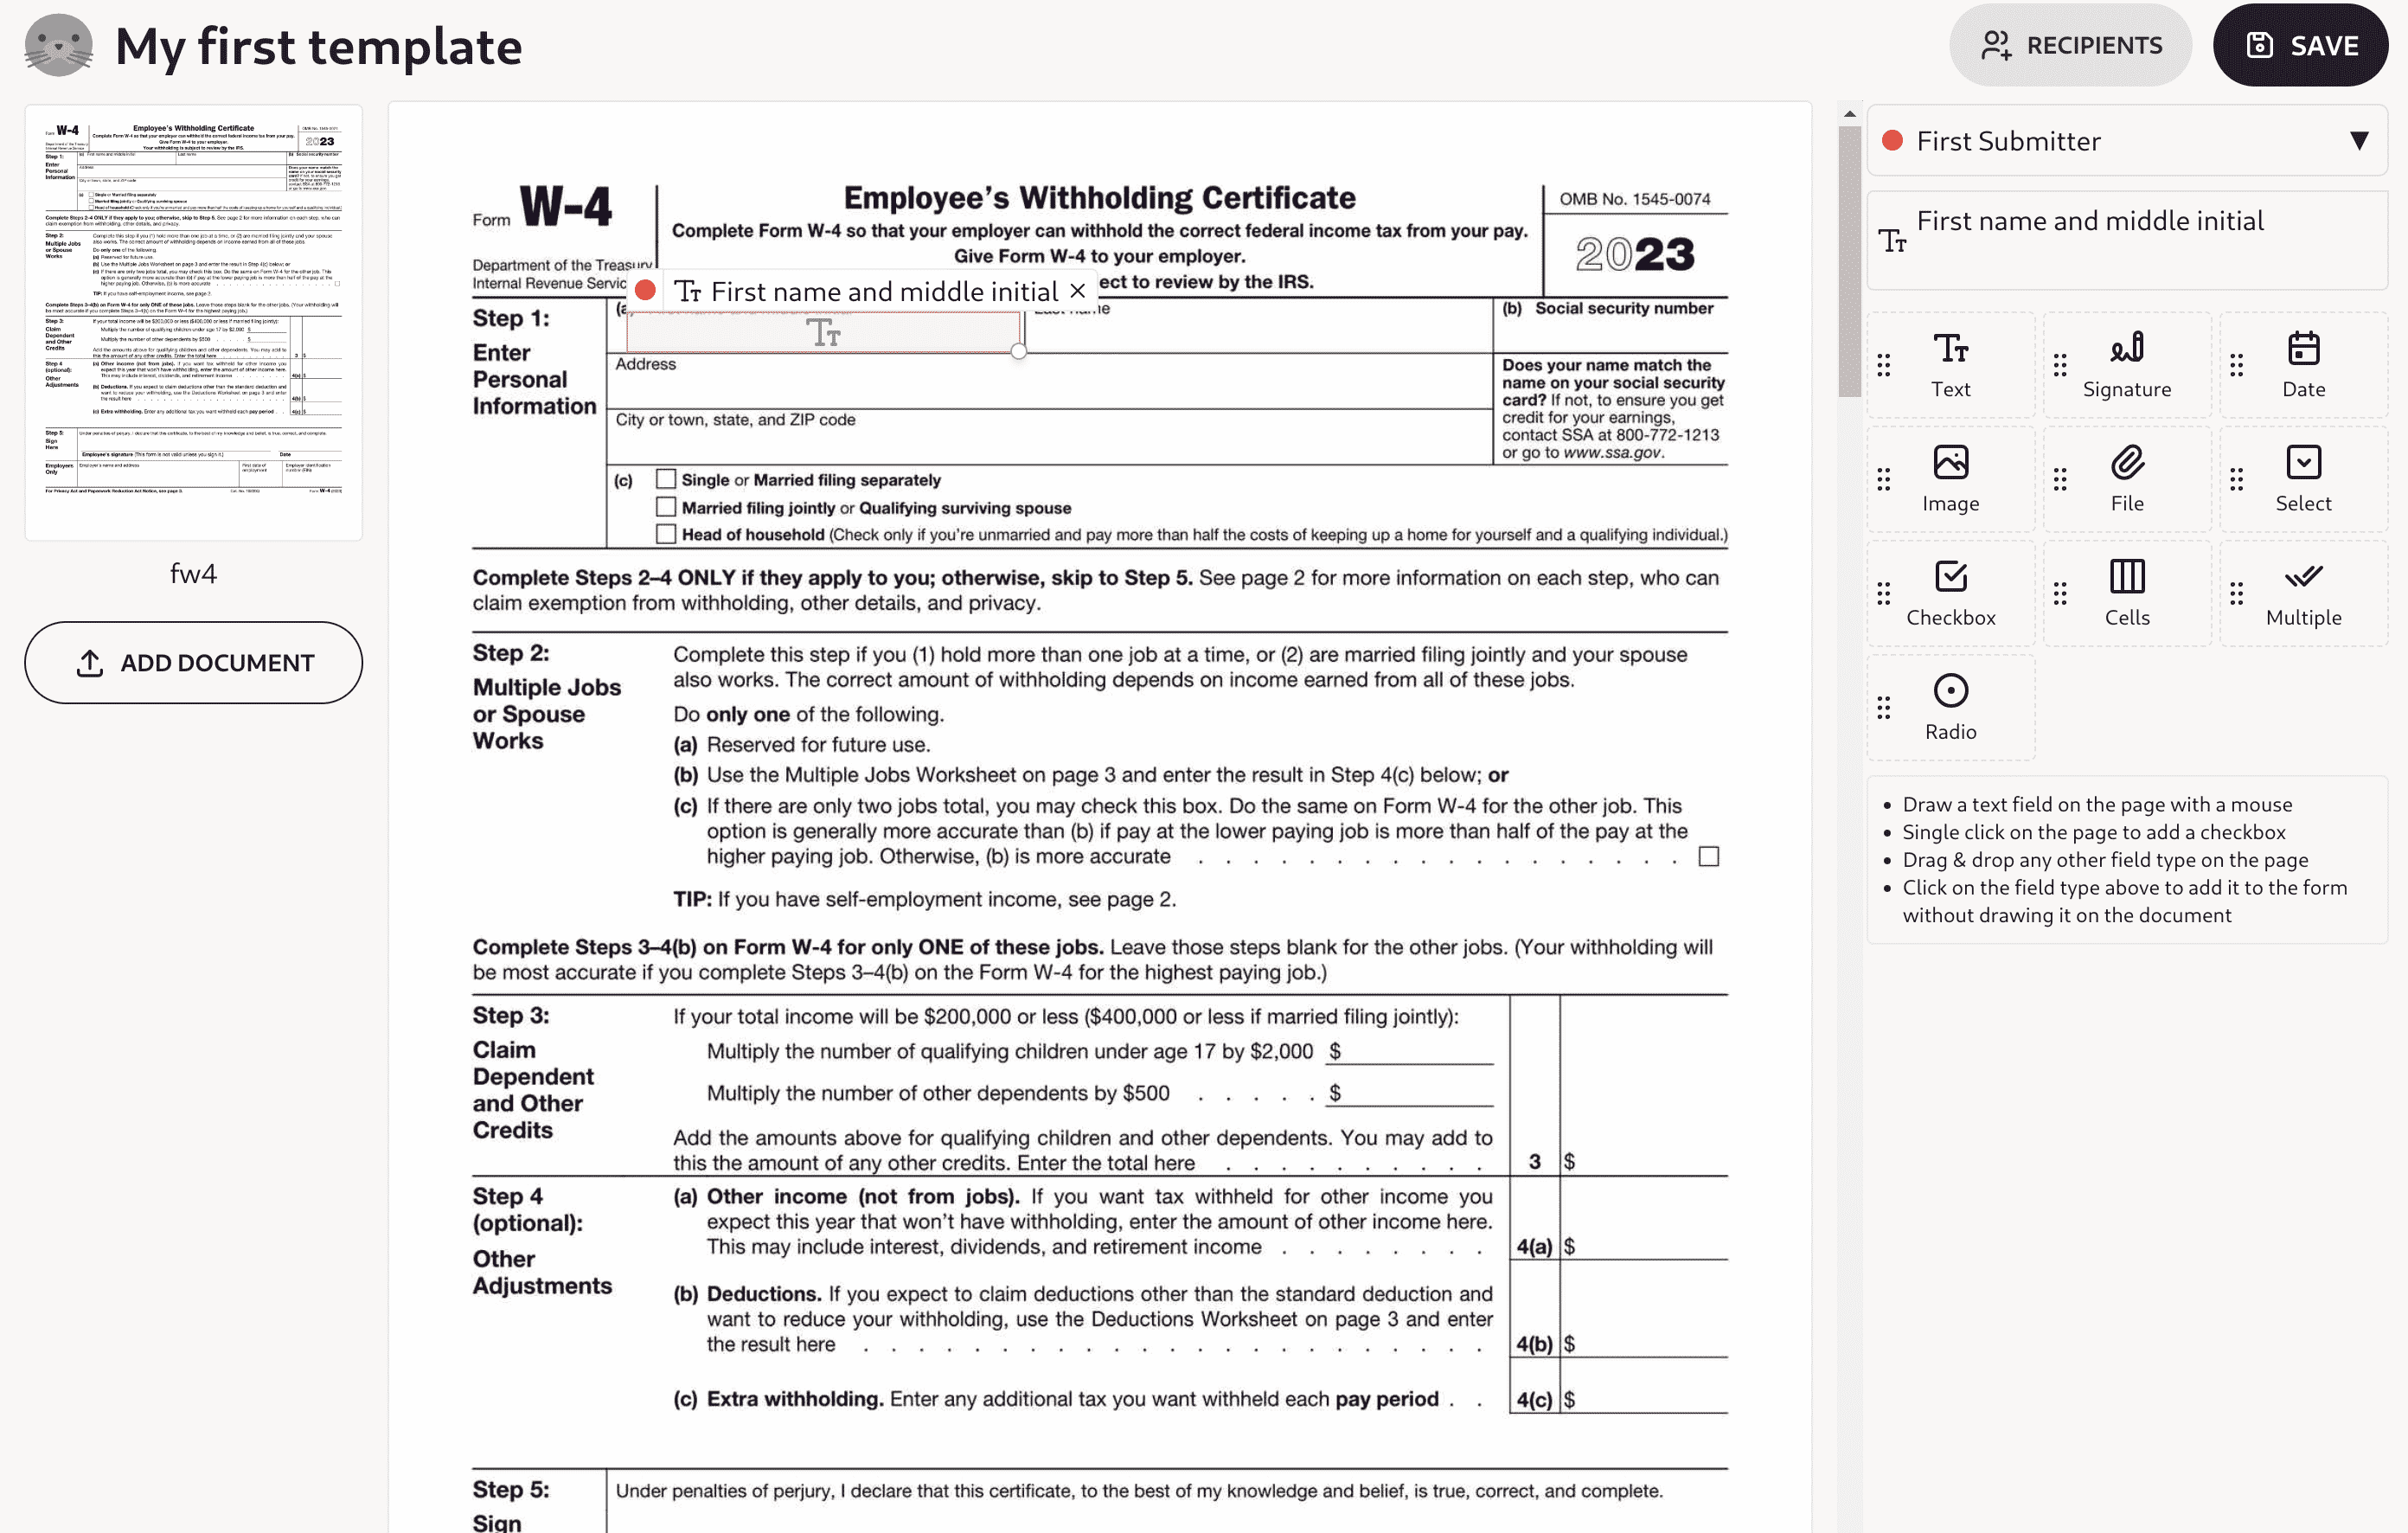Remove the First name and middle initial field
Screen dimensions: 2408x1533
tap(1078, 290)
